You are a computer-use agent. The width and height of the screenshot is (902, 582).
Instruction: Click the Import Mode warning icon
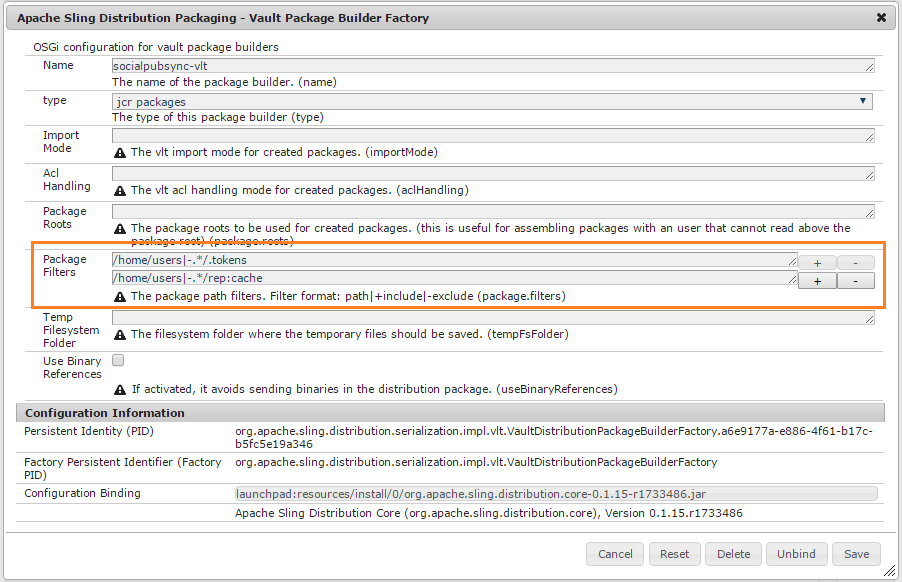pos(120,153)
